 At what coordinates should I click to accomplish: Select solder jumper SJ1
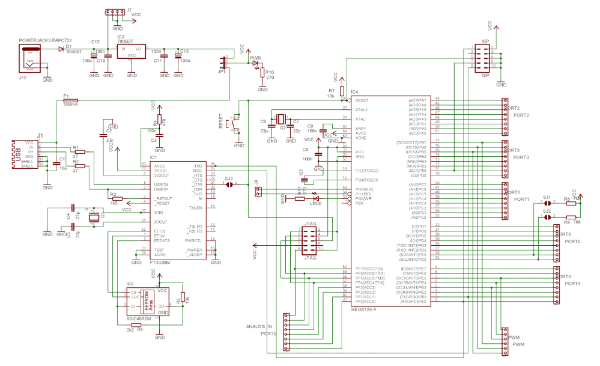[x=547, y=203]
